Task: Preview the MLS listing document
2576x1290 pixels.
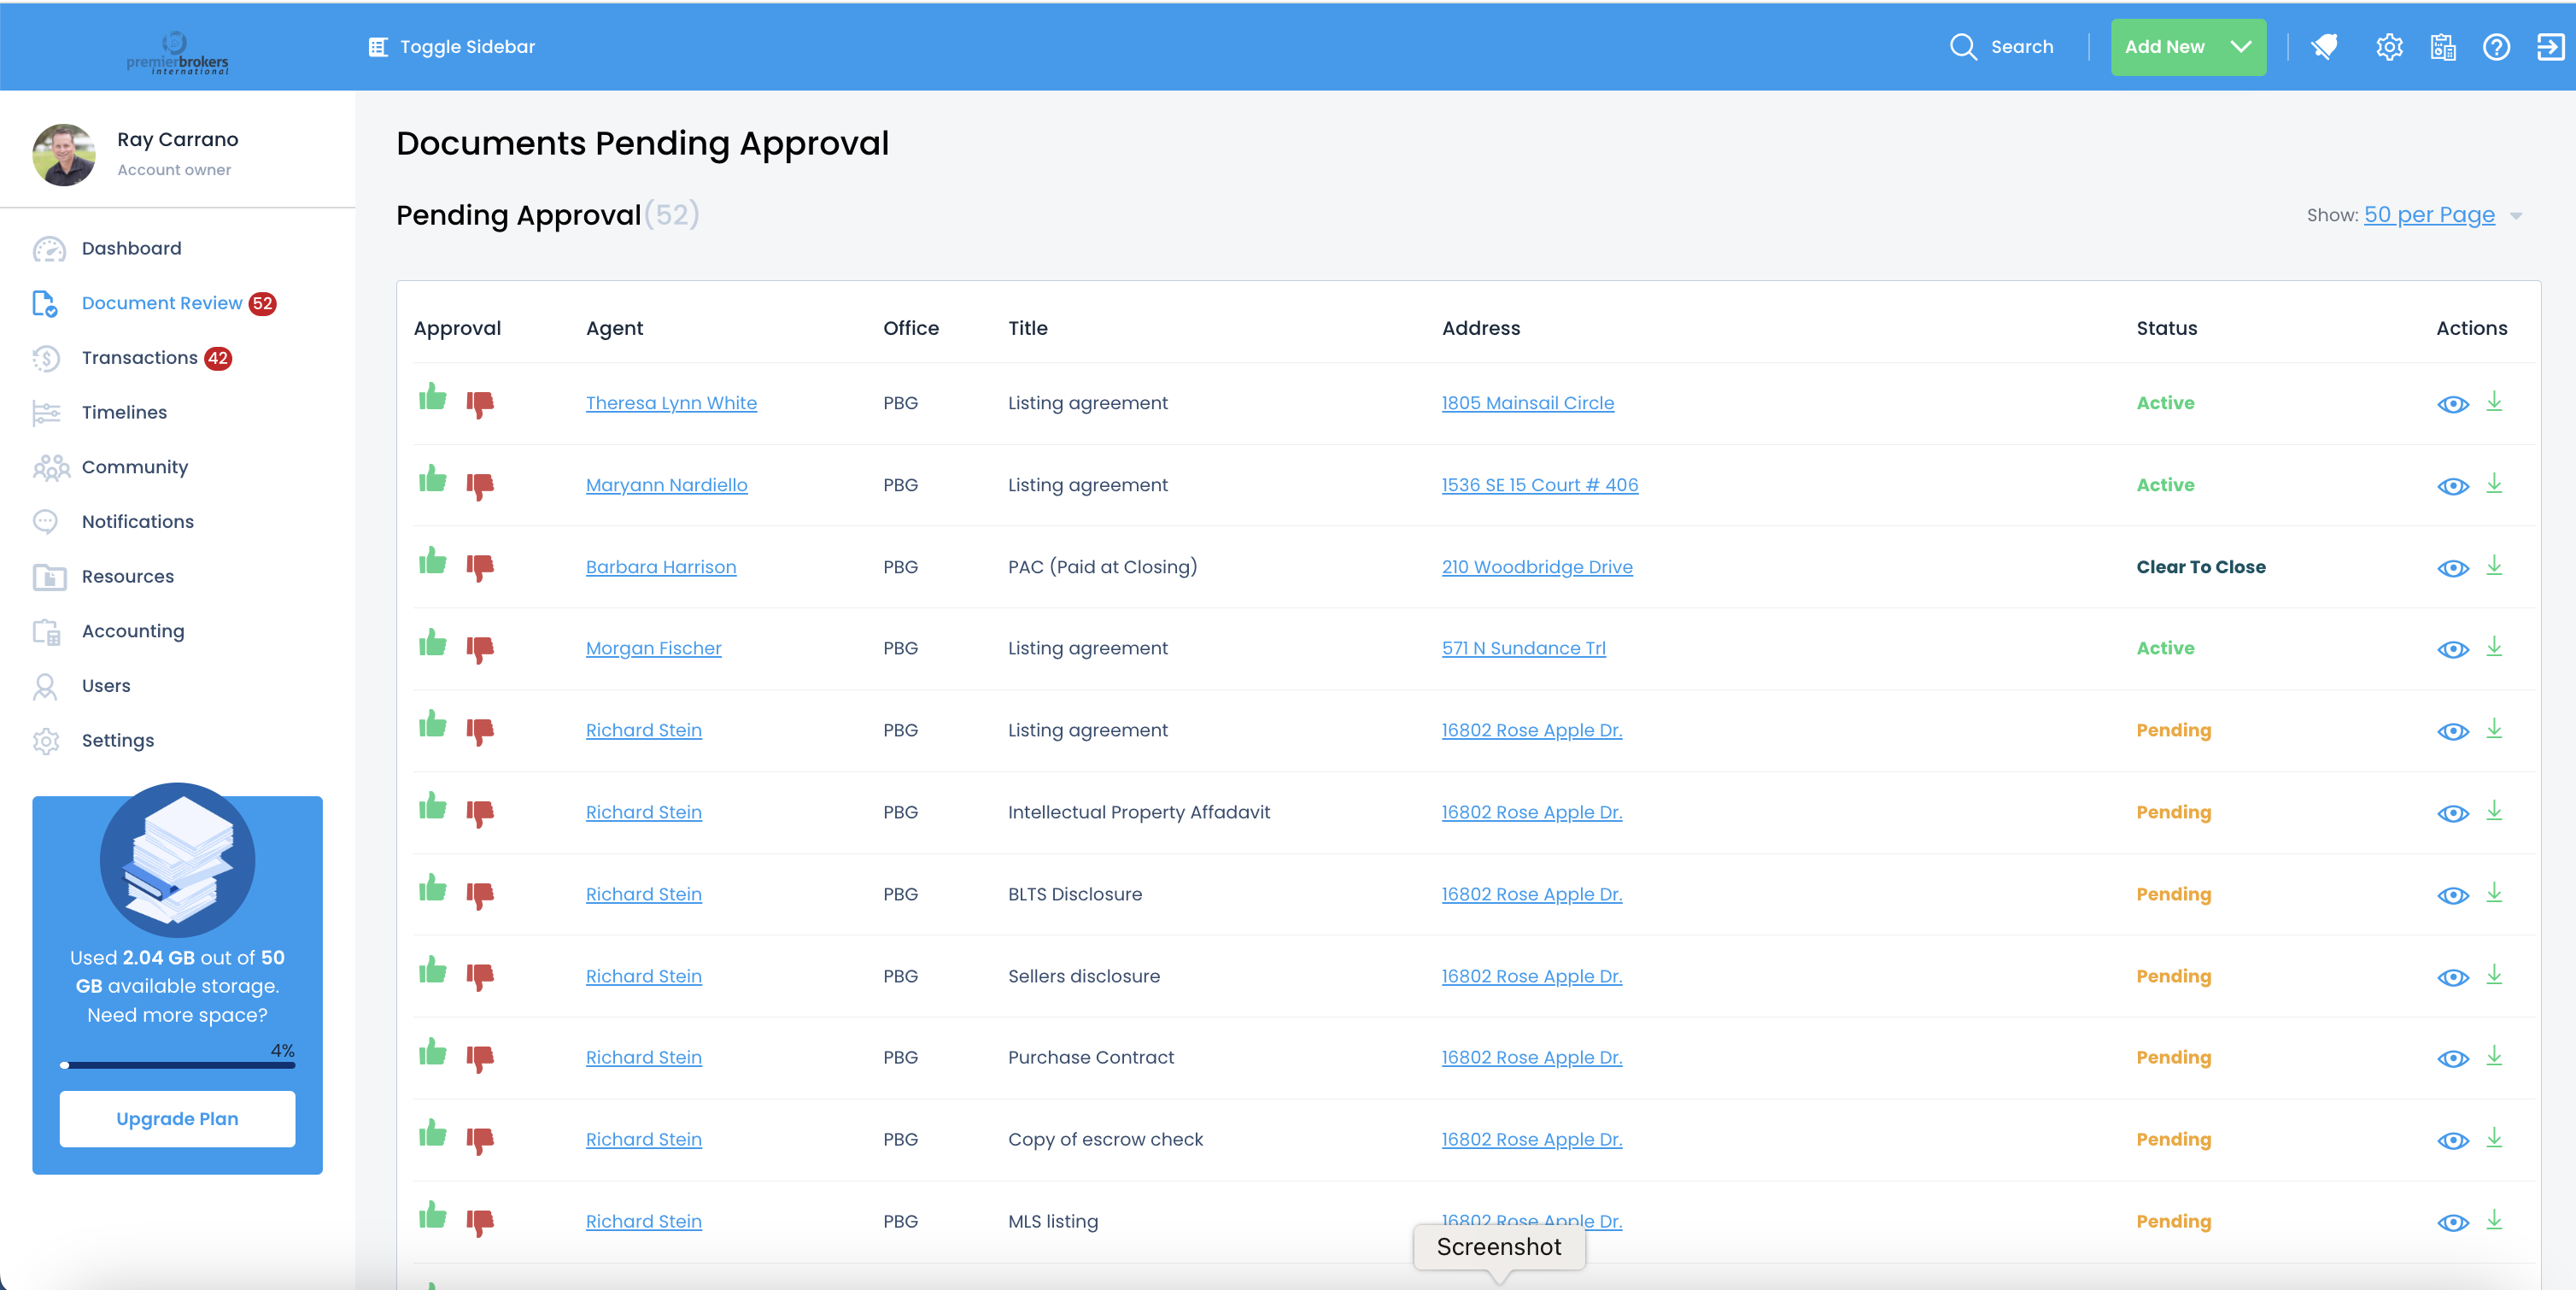Action: (2452, 1222)
